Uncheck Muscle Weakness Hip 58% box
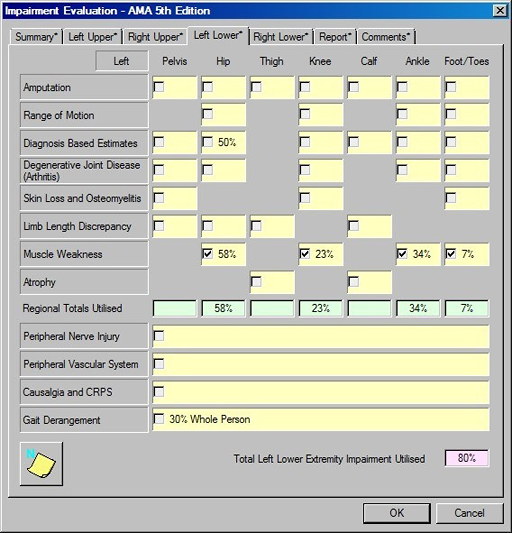This screenshot has height=533, width=512. [208, 254]
